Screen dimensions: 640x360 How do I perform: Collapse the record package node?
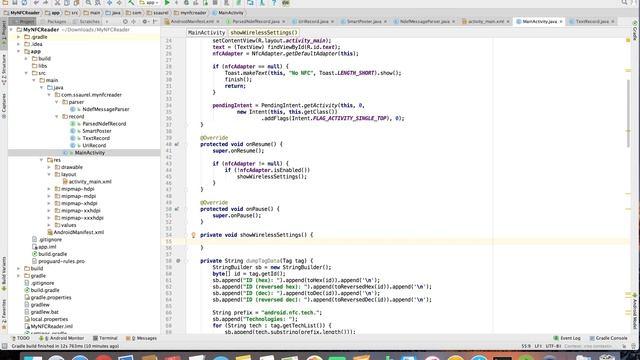click(x=57, y=117)
